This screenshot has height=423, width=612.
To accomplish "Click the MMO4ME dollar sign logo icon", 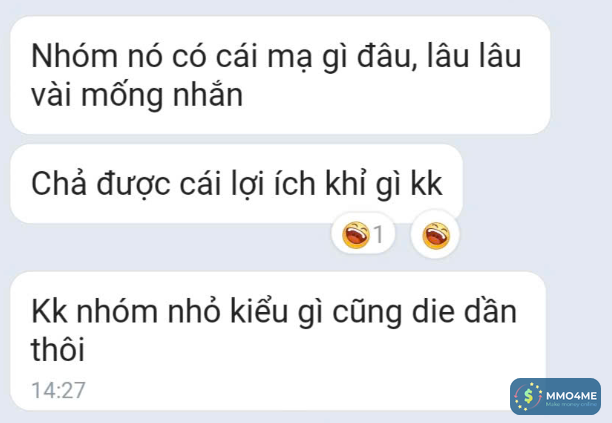I will 528,396.
